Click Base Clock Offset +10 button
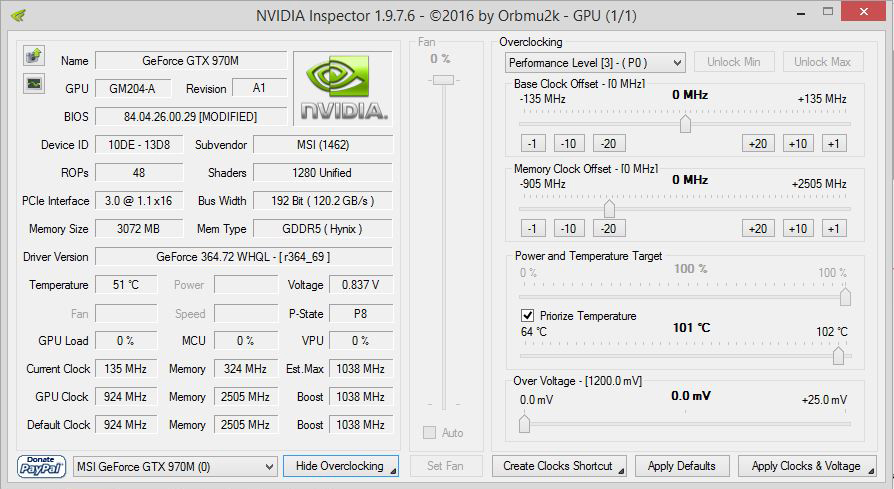Image resolution: width=894 pixels, height=489 pixels. tap(798, 144)
